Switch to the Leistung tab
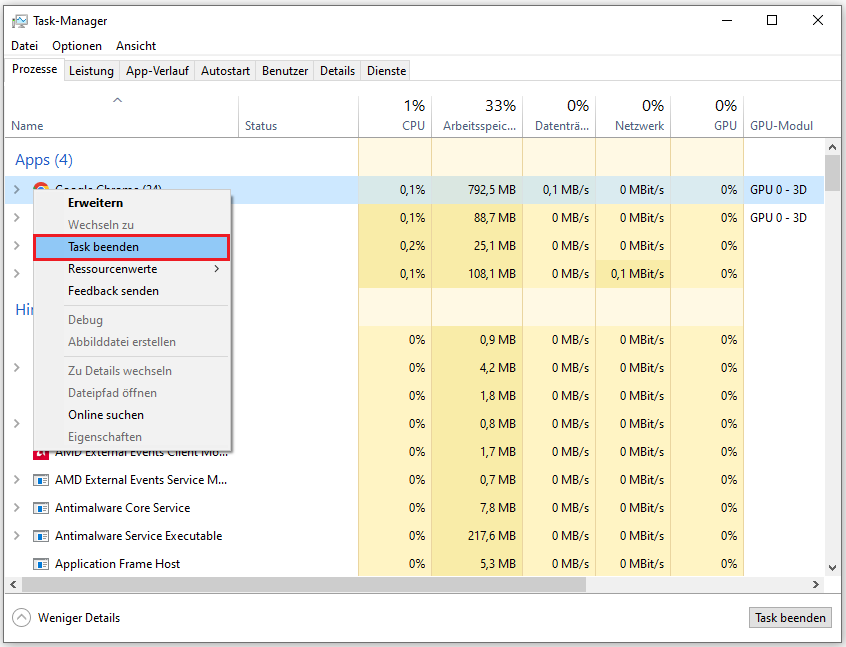The image size is (846, 647). [91, 71]
